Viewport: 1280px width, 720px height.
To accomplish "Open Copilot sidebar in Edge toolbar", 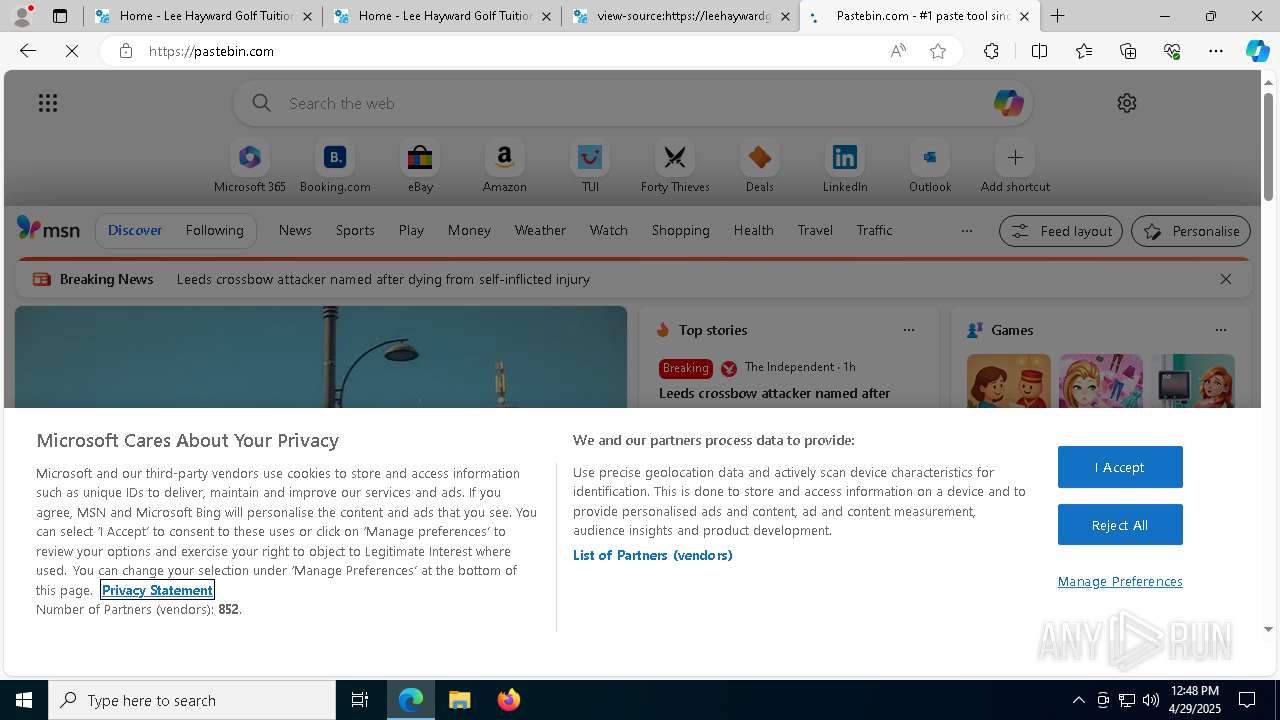I will coord(1257,51).
